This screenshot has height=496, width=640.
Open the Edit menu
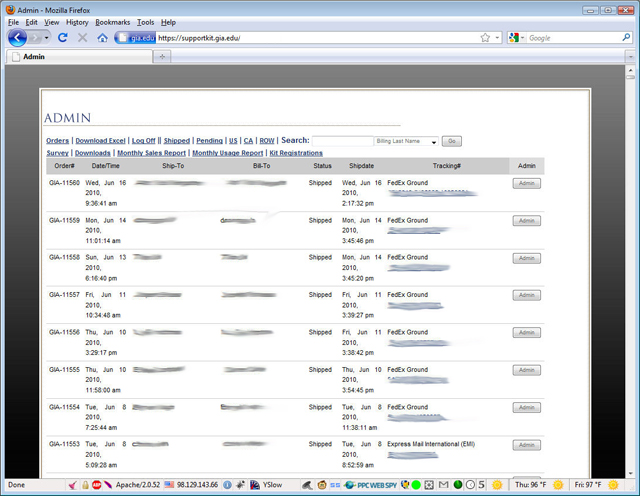click(31, 22)
